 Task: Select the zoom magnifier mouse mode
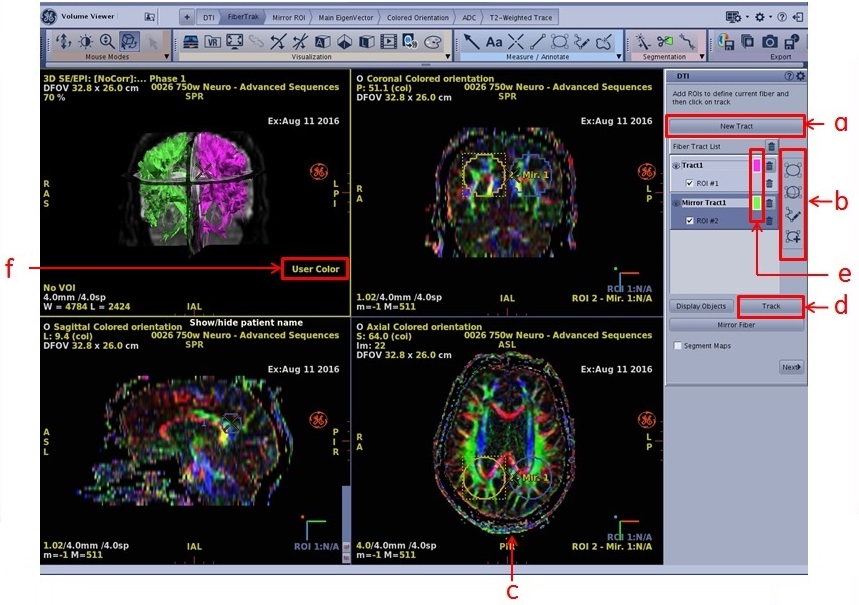107,42
